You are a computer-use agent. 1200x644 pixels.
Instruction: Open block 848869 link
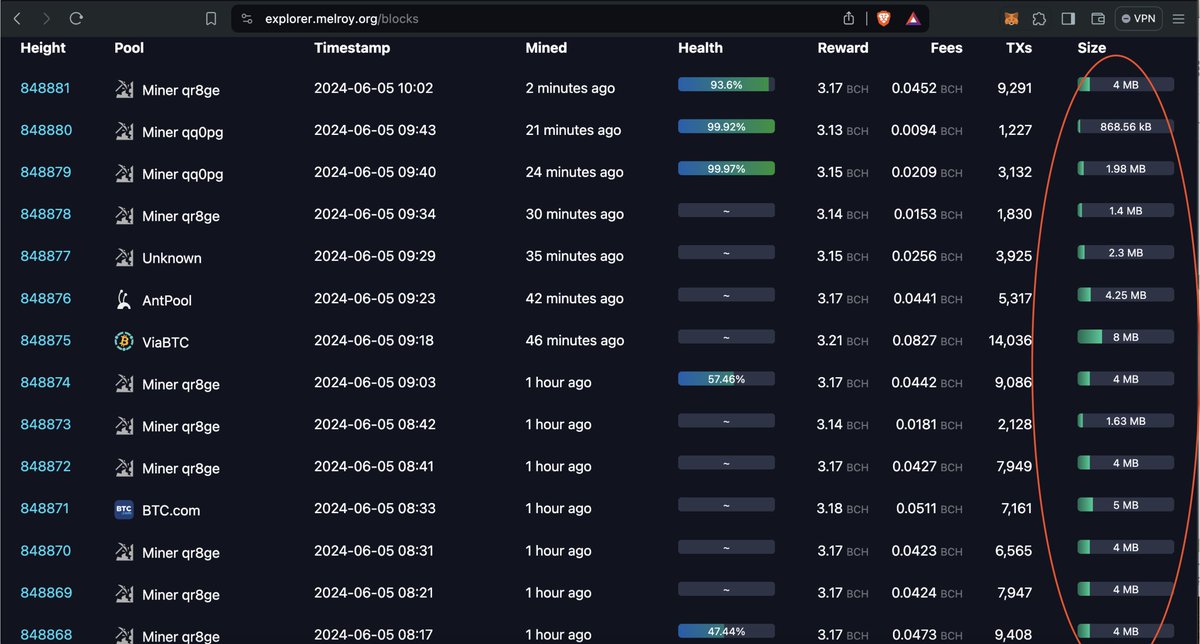(x=46, y=592)
